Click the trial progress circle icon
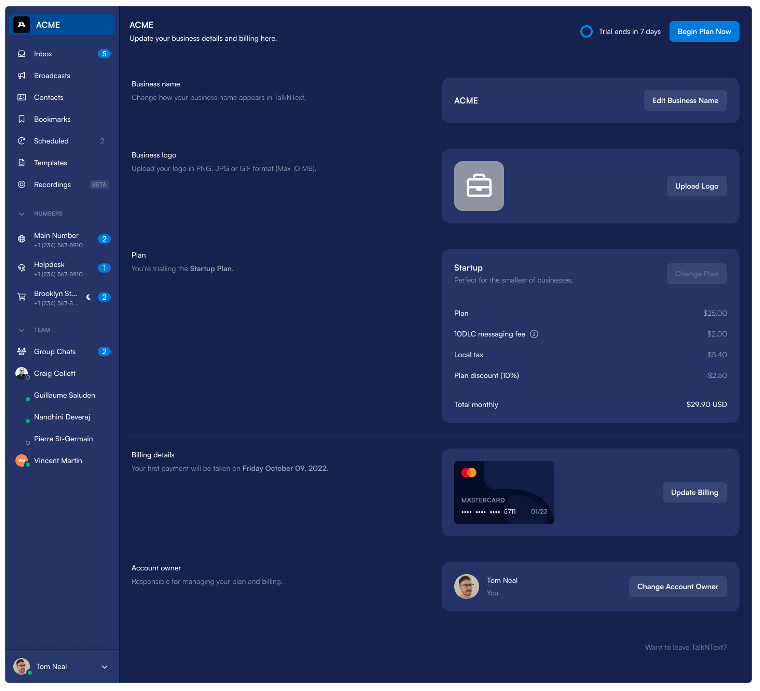The width and height of the screenshot is (760, 691). pos(586,31)
